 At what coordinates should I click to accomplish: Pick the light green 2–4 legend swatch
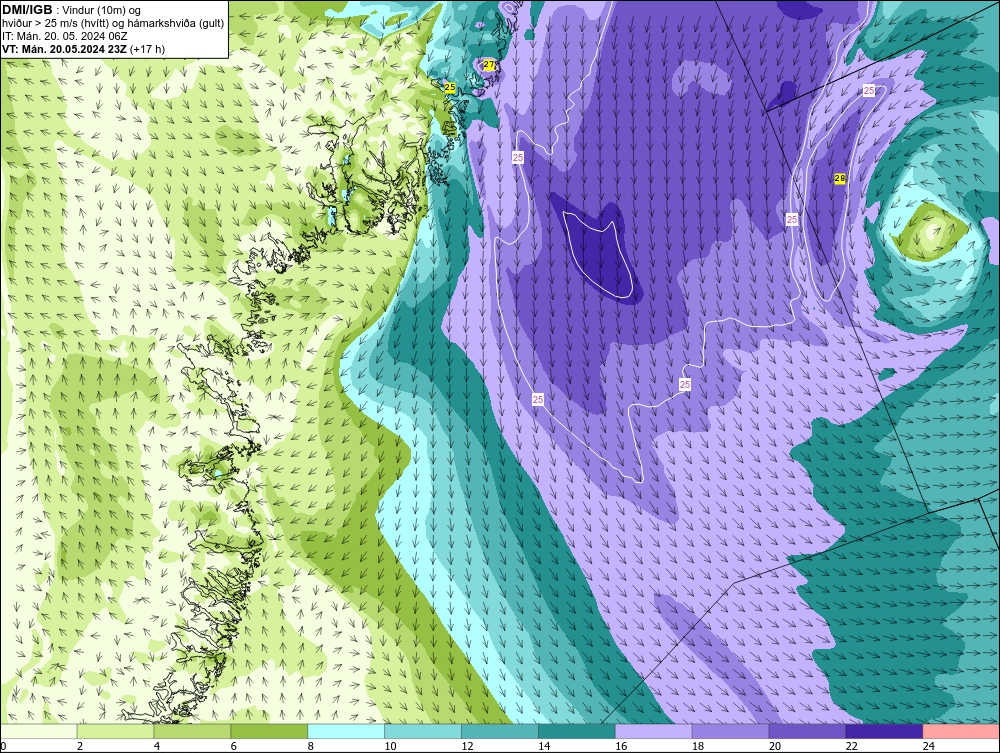tap(115, 731)
